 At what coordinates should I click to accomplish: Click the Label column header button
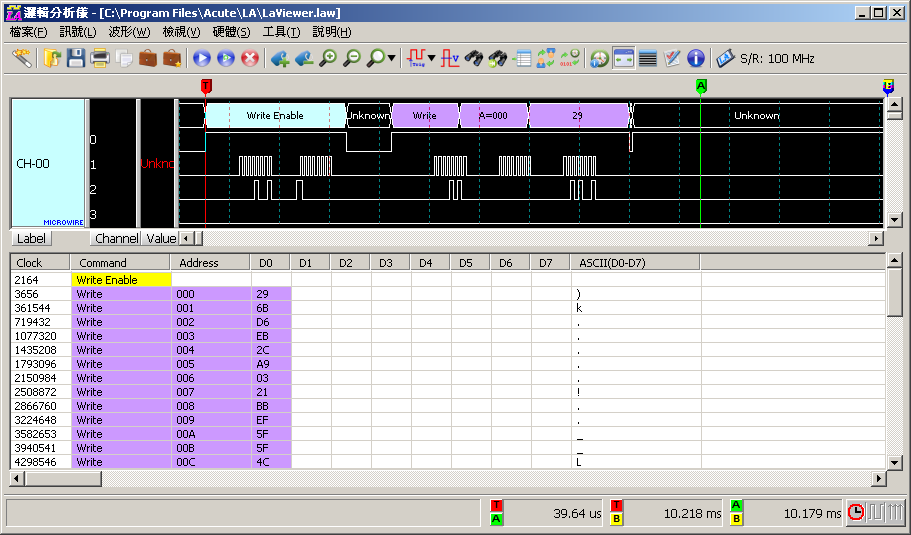coord(31,238)
